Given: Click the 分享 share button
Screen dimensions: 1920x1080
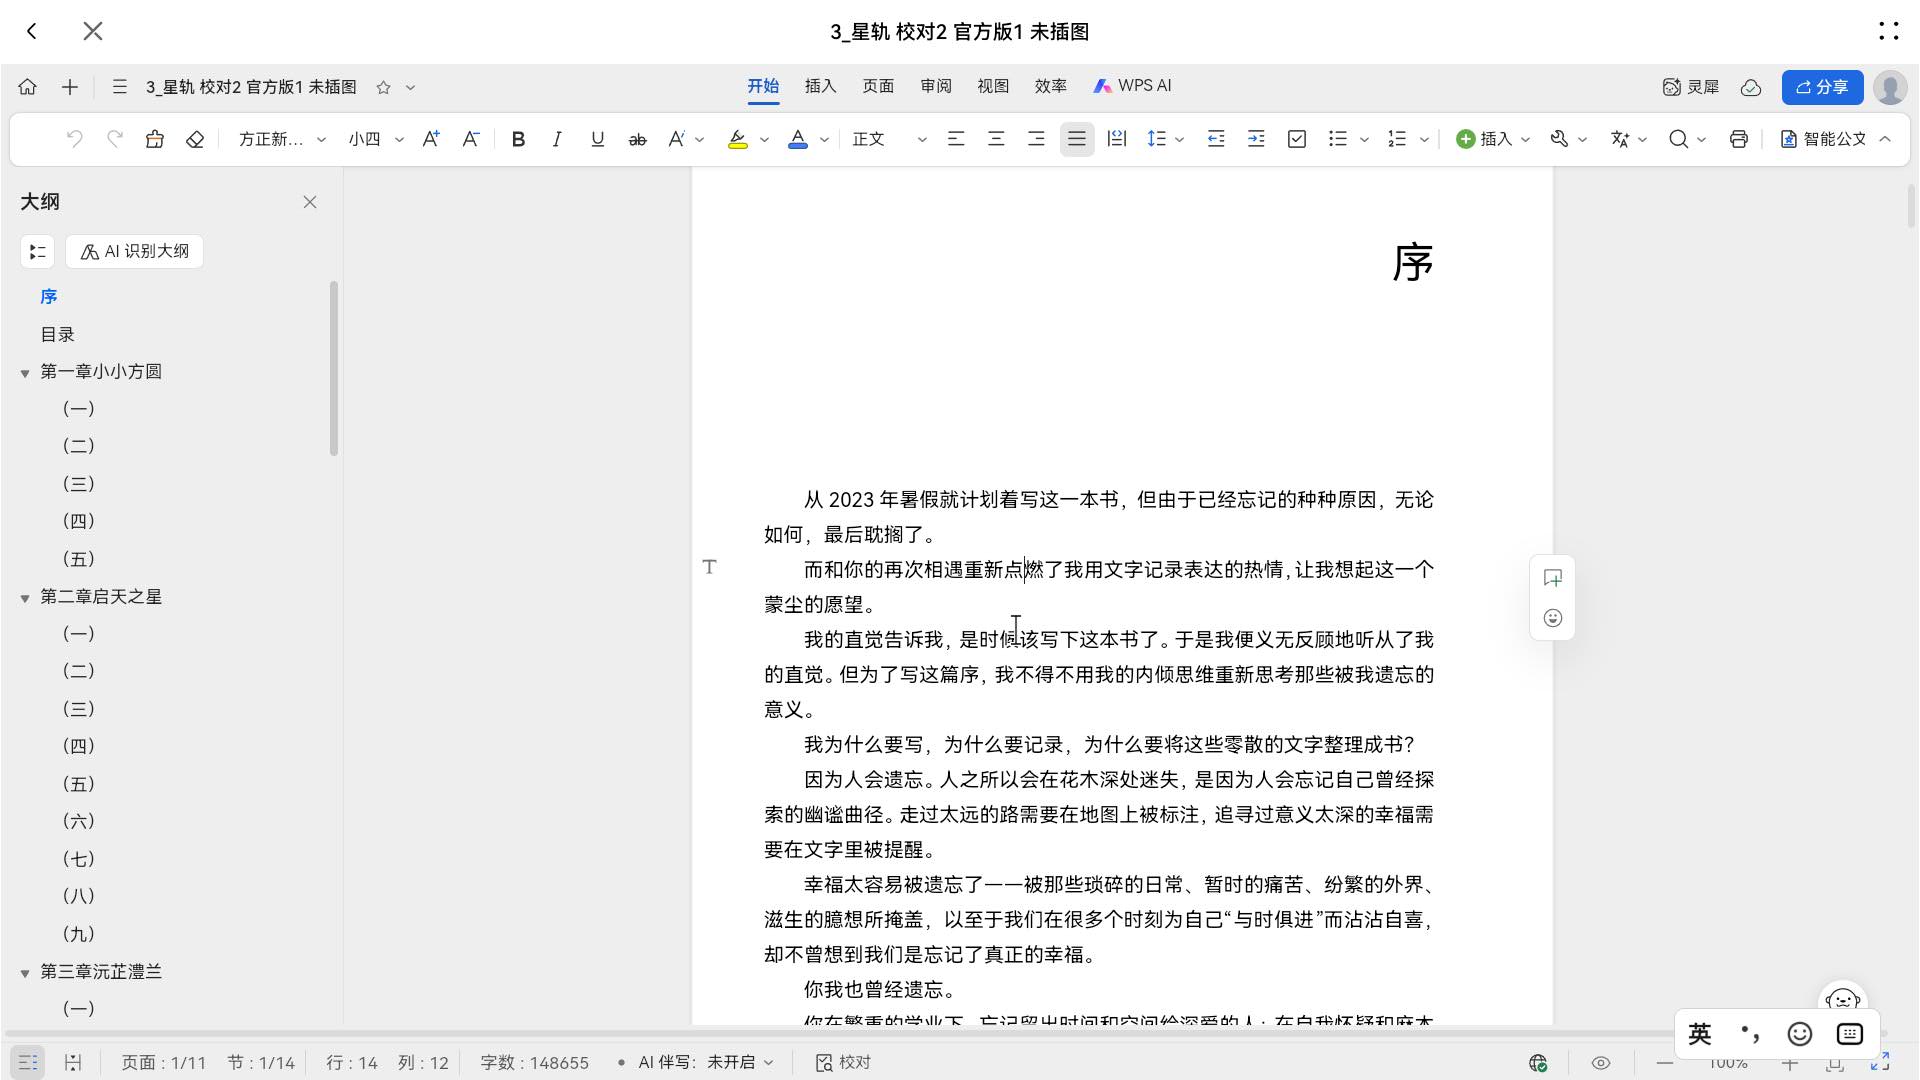Looking at the screenshot, I should (1822, 87).
